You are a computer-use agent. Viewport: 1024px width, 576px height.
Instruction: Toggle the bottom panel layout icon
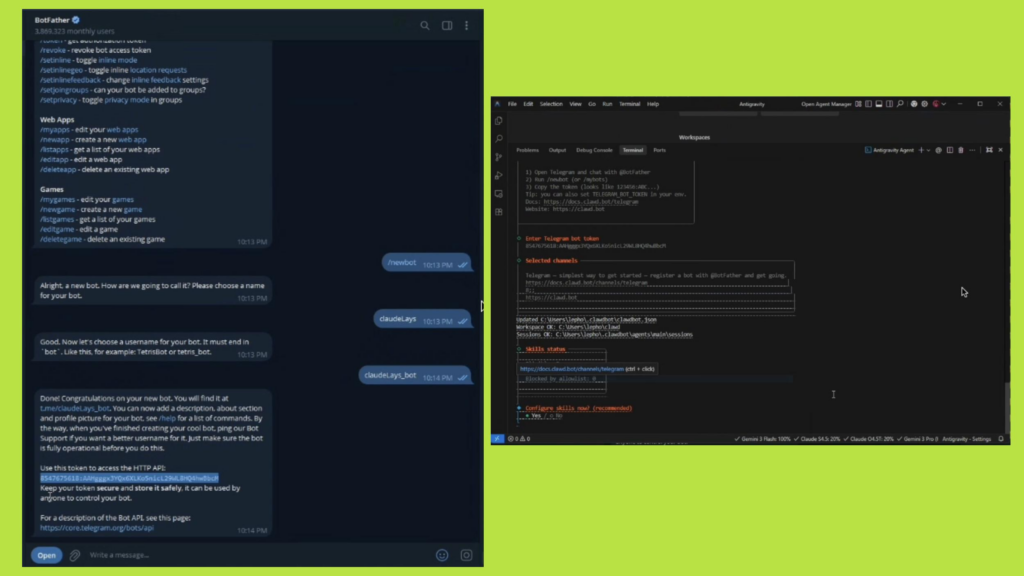coord(878,104)
